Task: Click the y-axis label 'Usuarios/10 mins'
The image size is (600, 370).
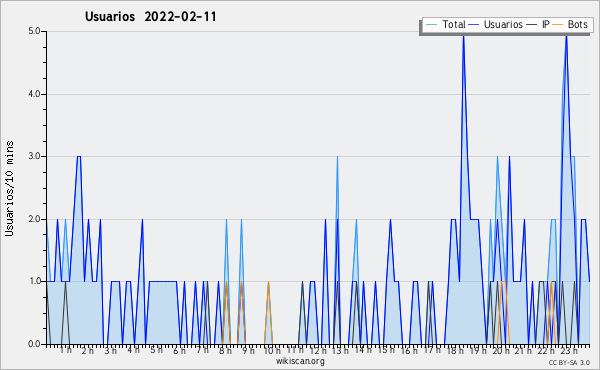Action: point(9,188)
